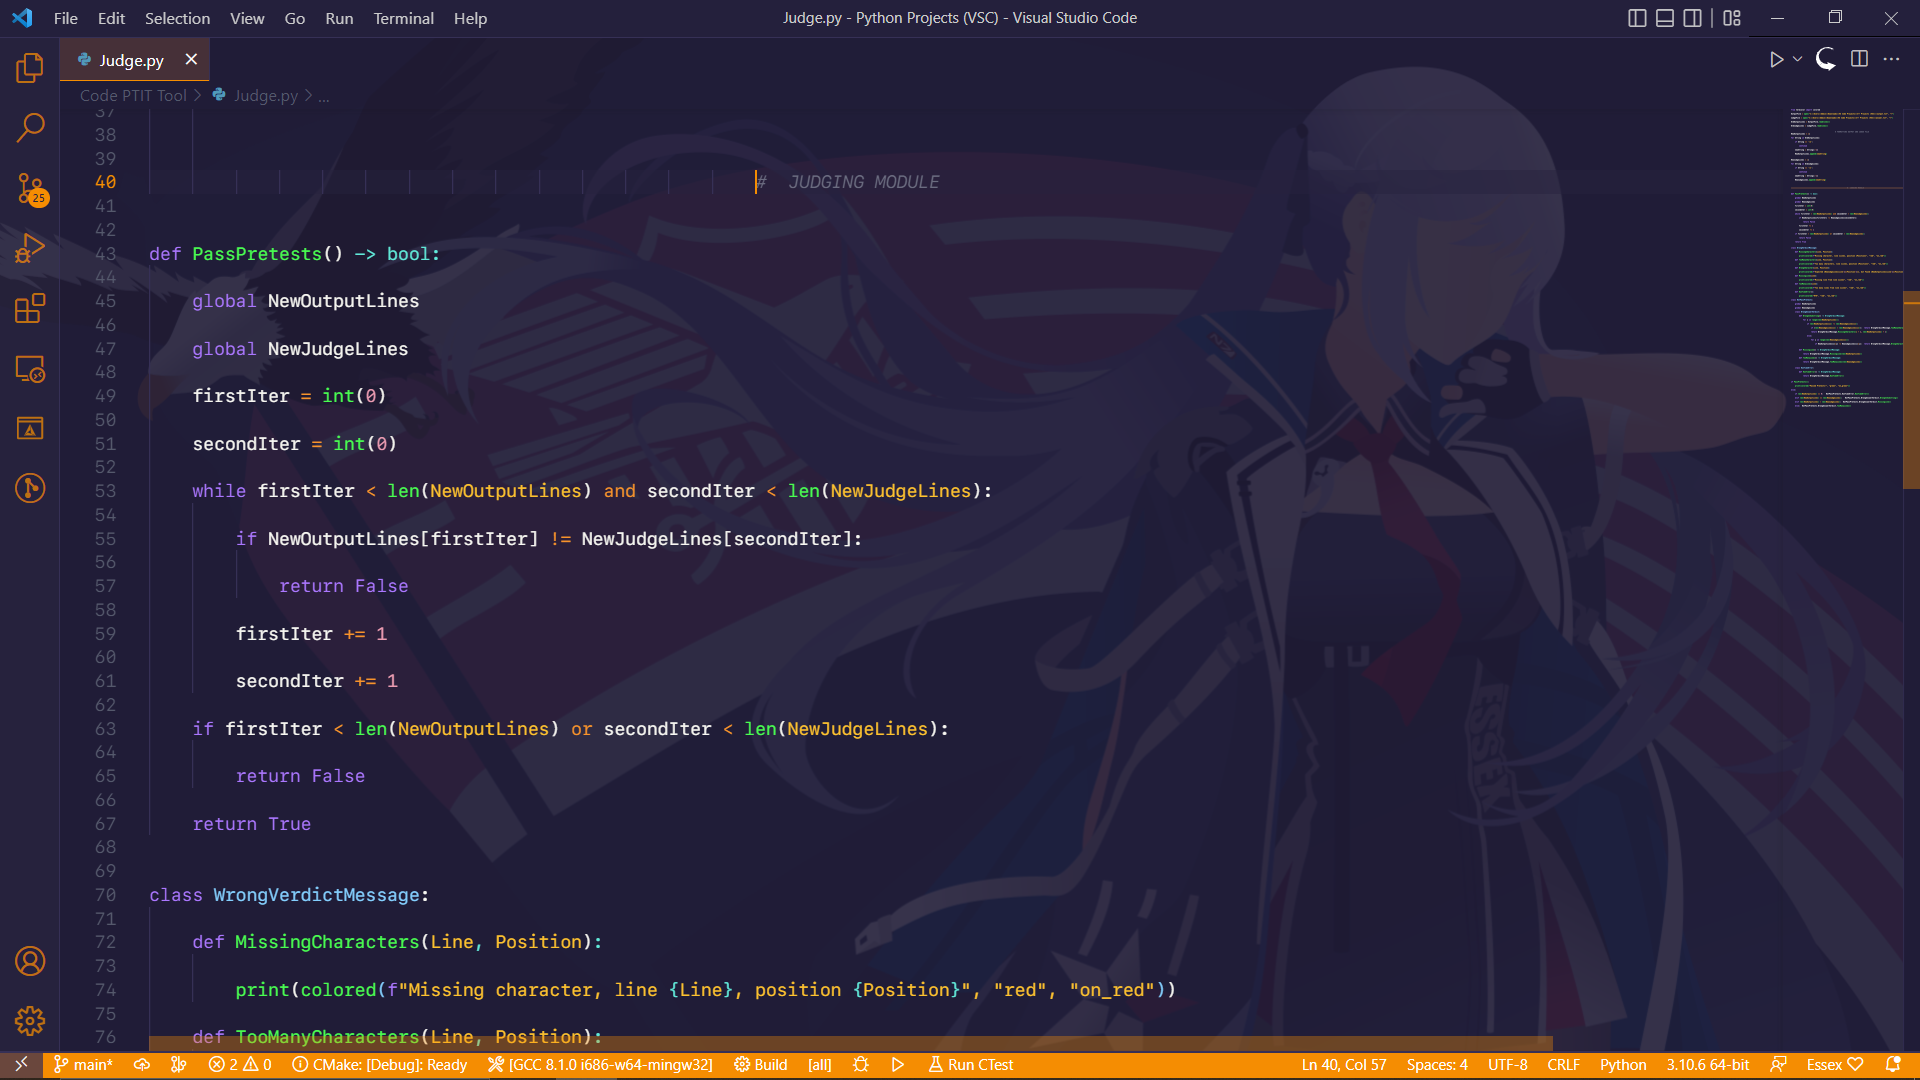1920x1080 pixels.
Task: Open the Extensions view icon
Action: click(30, 308)
